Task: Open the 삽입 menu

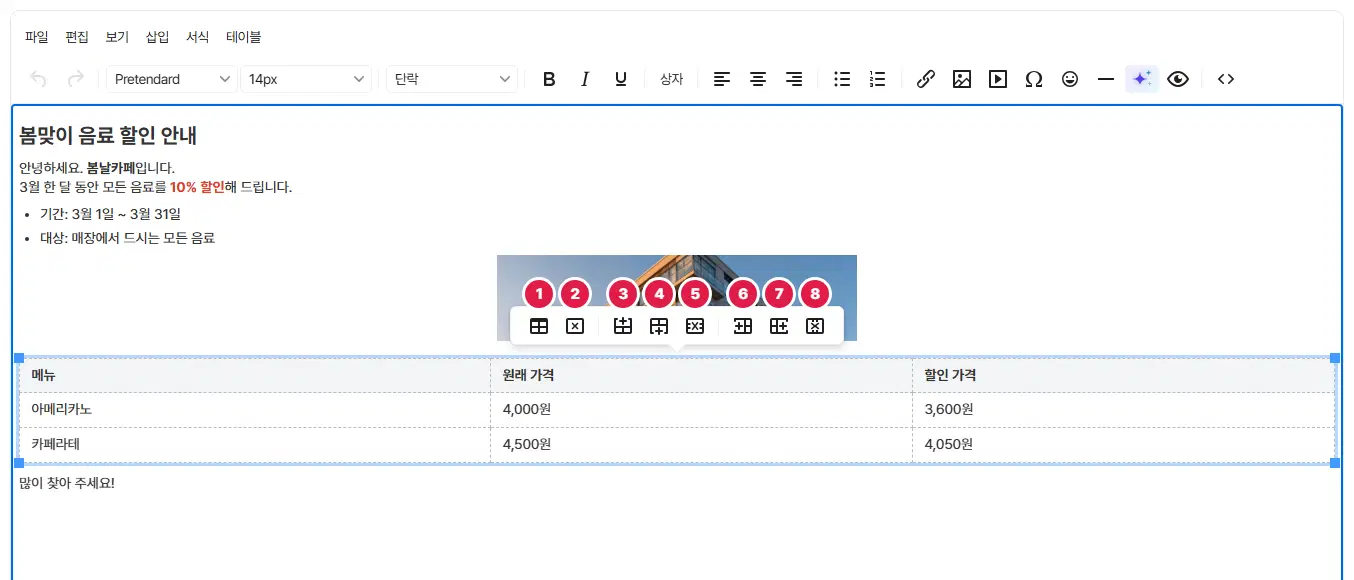Action: point(157,37)
